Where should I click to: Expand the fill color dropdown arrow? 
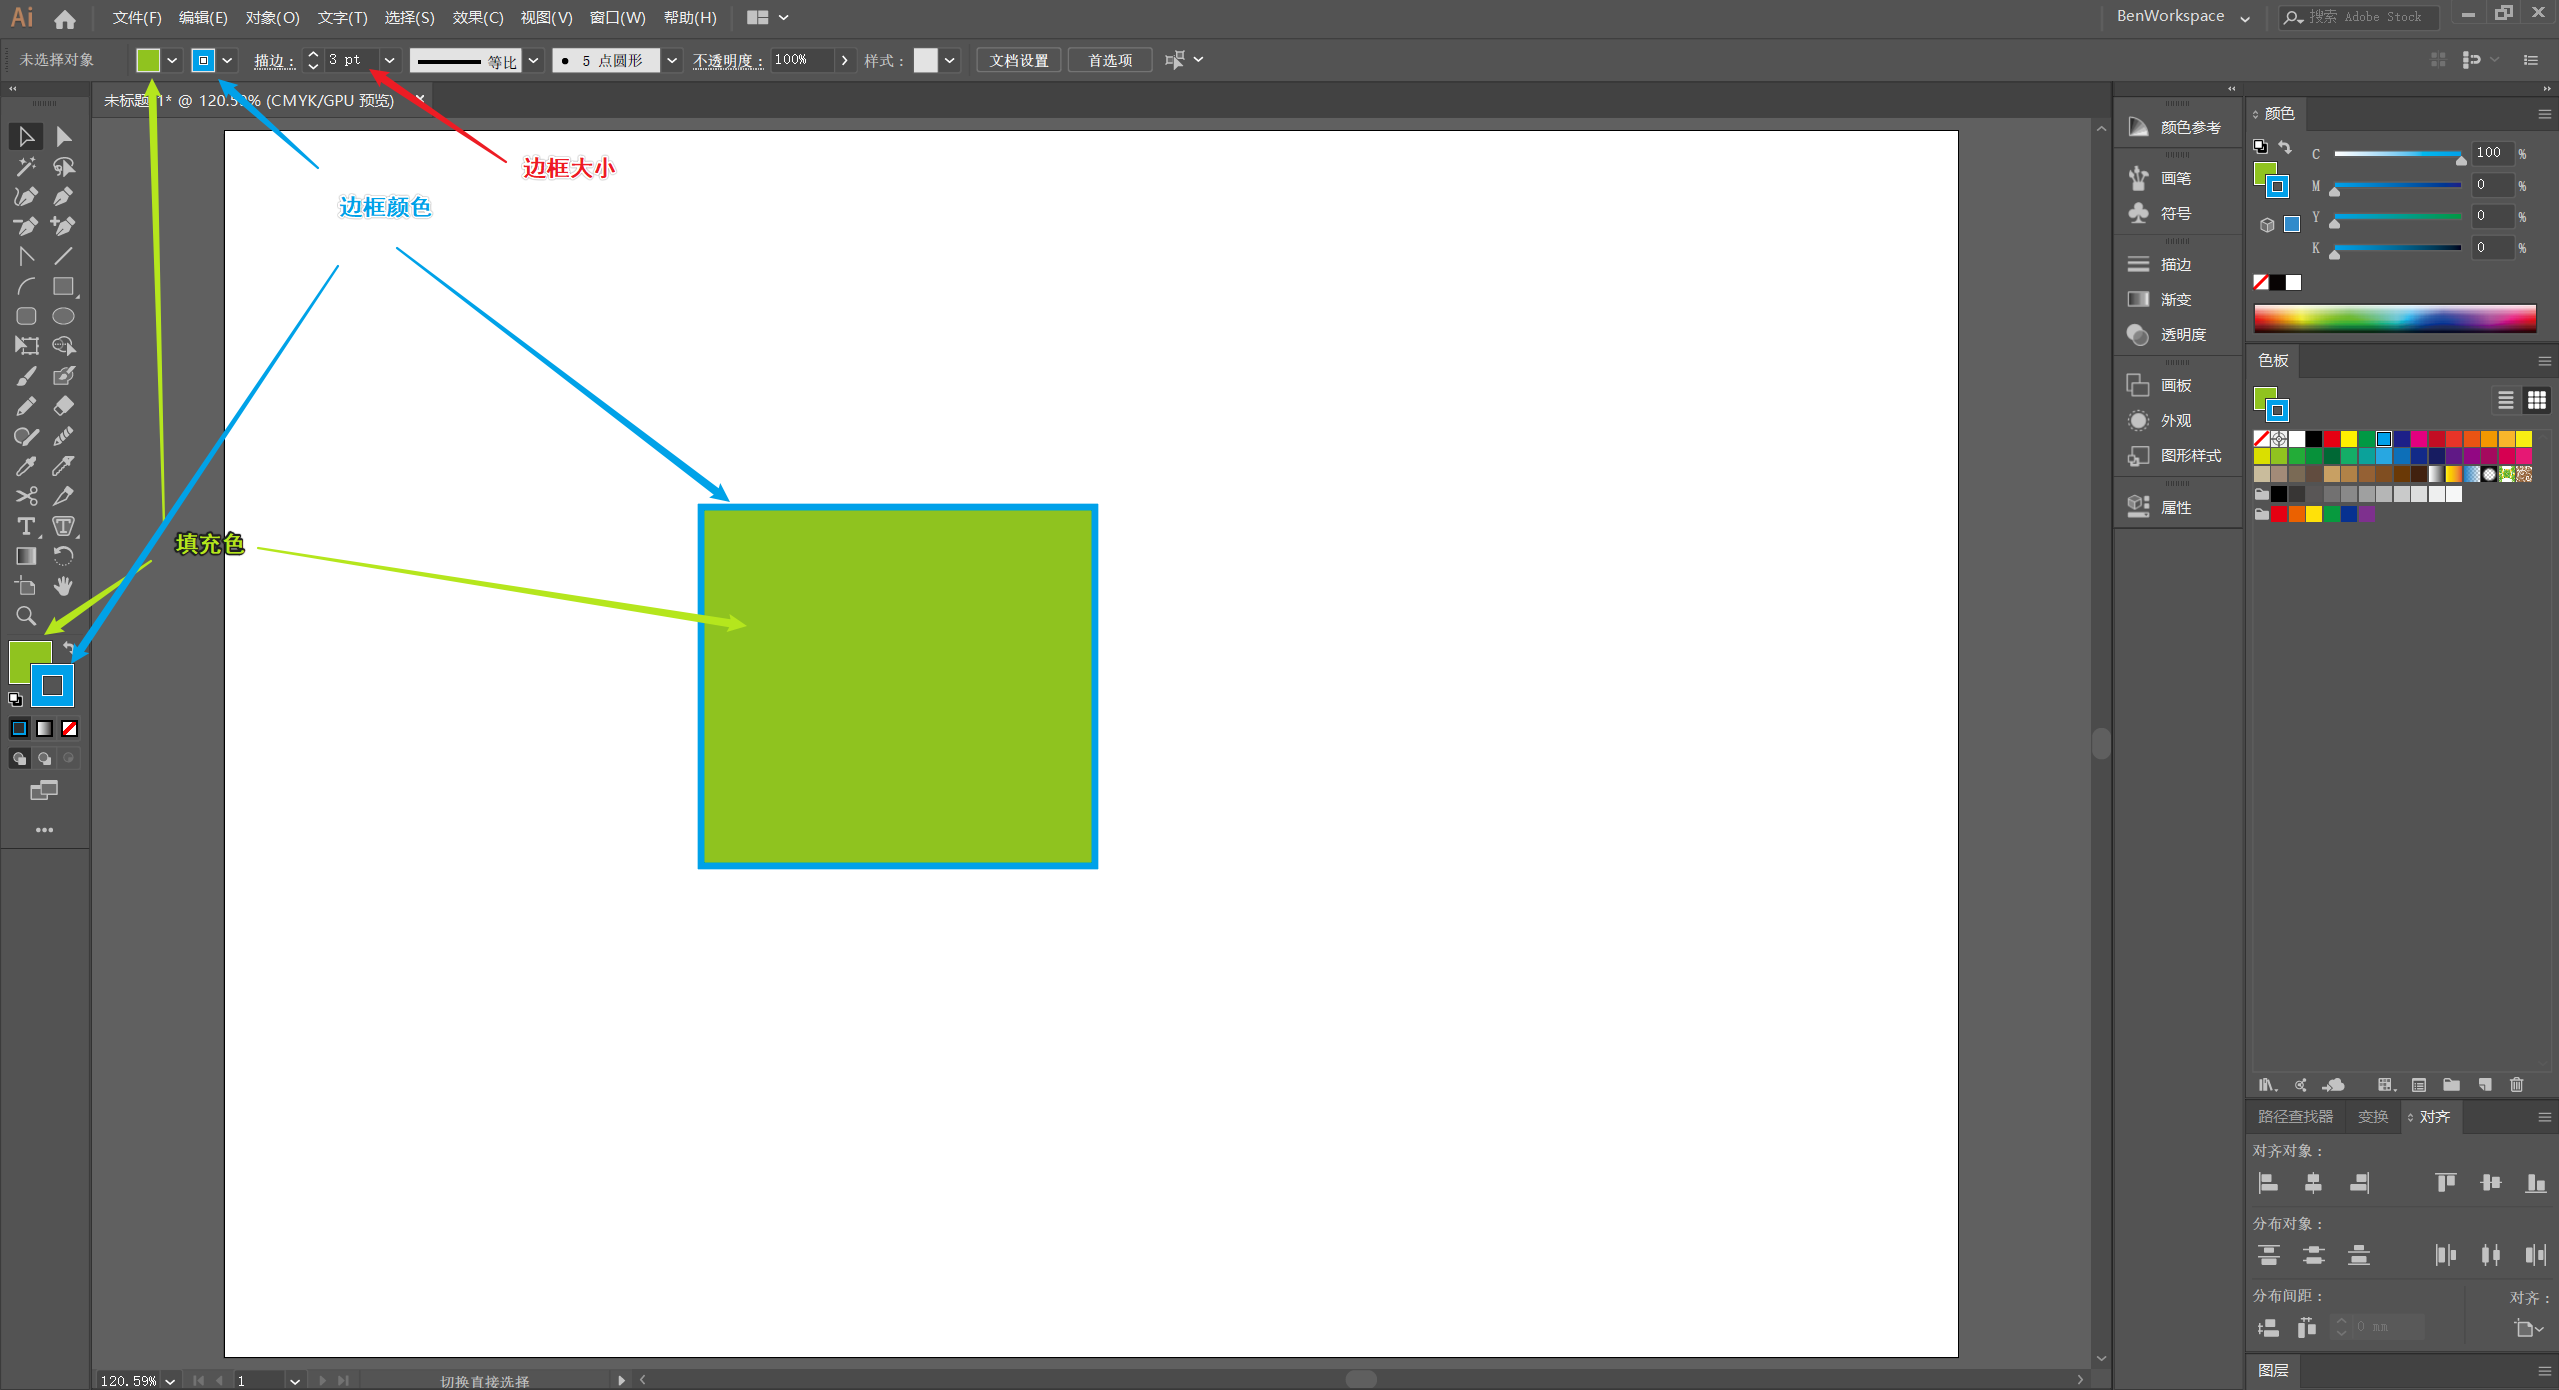pyautogui.click(x=172, y=60)
